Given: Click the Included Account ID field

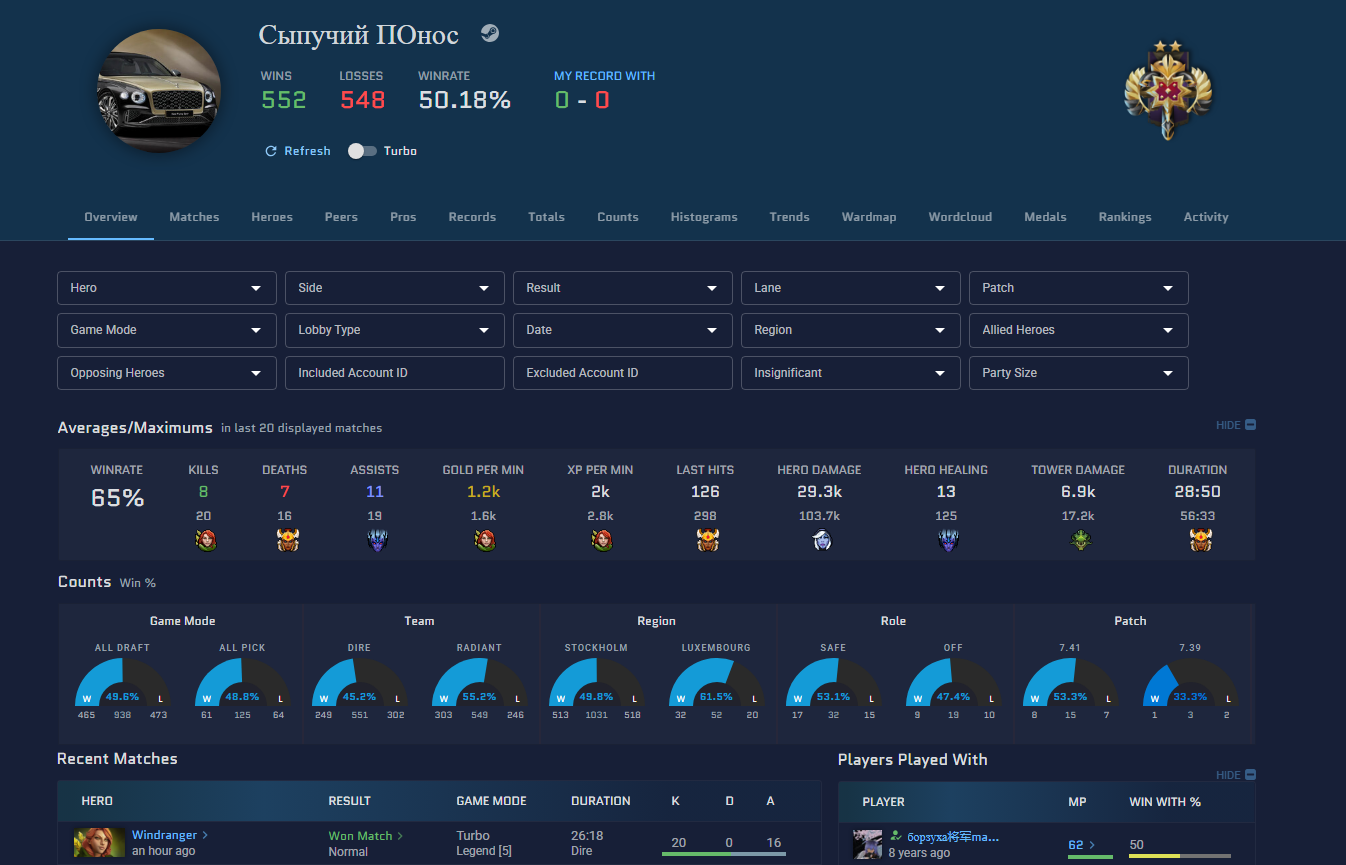Looking at the screenshot, I should (395, 373).
